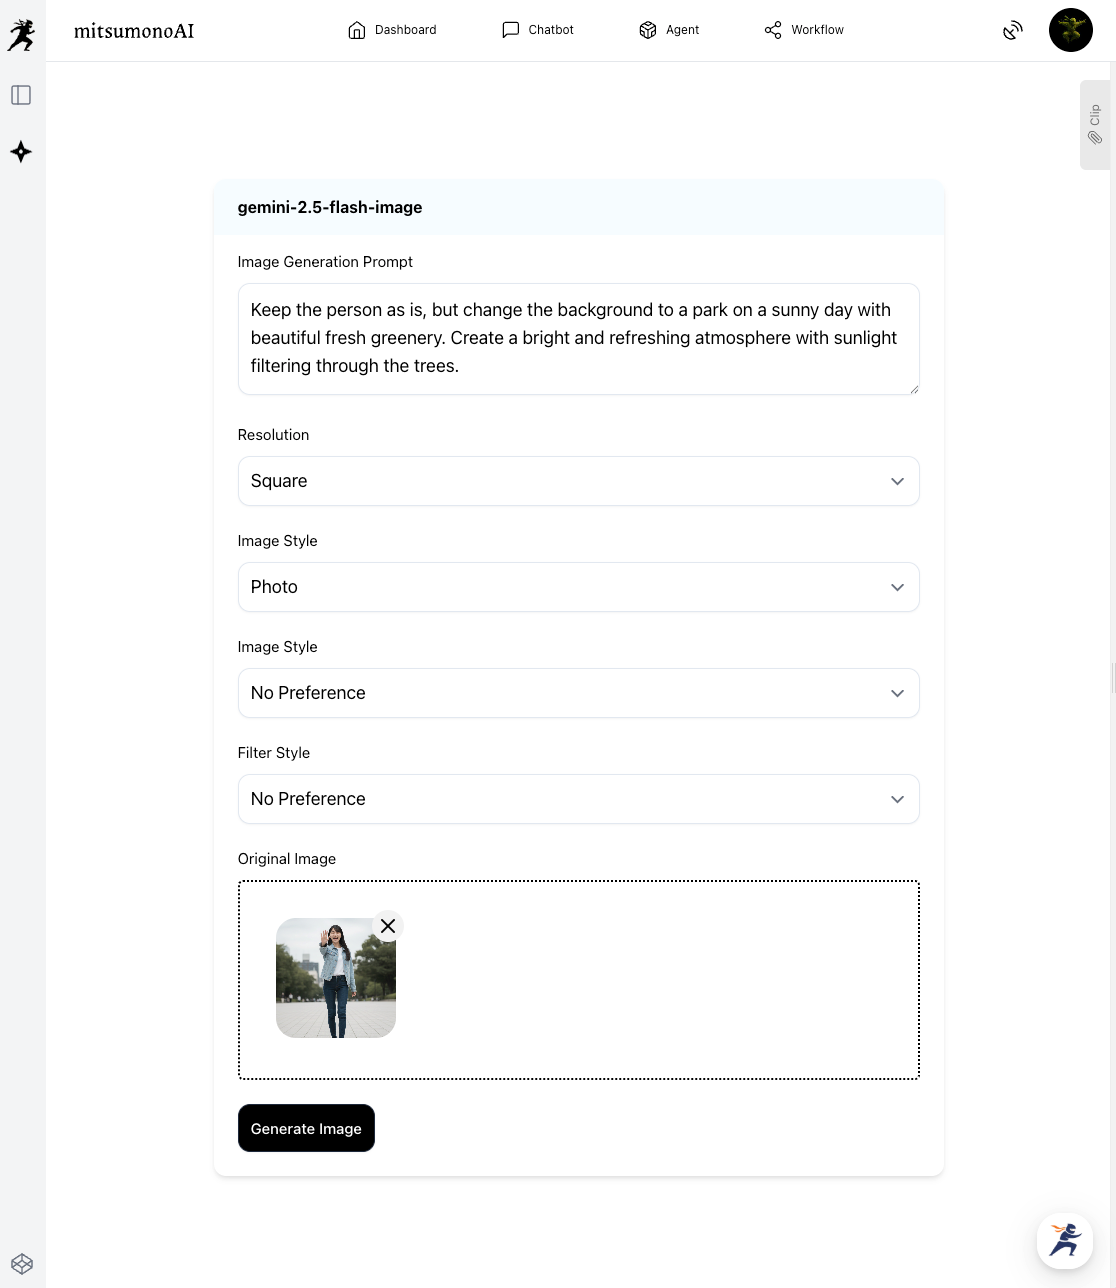This screenshot has width=1116, height=1288.
Task: Open the Chatbot menu item
Action: [x=538, y=30]
